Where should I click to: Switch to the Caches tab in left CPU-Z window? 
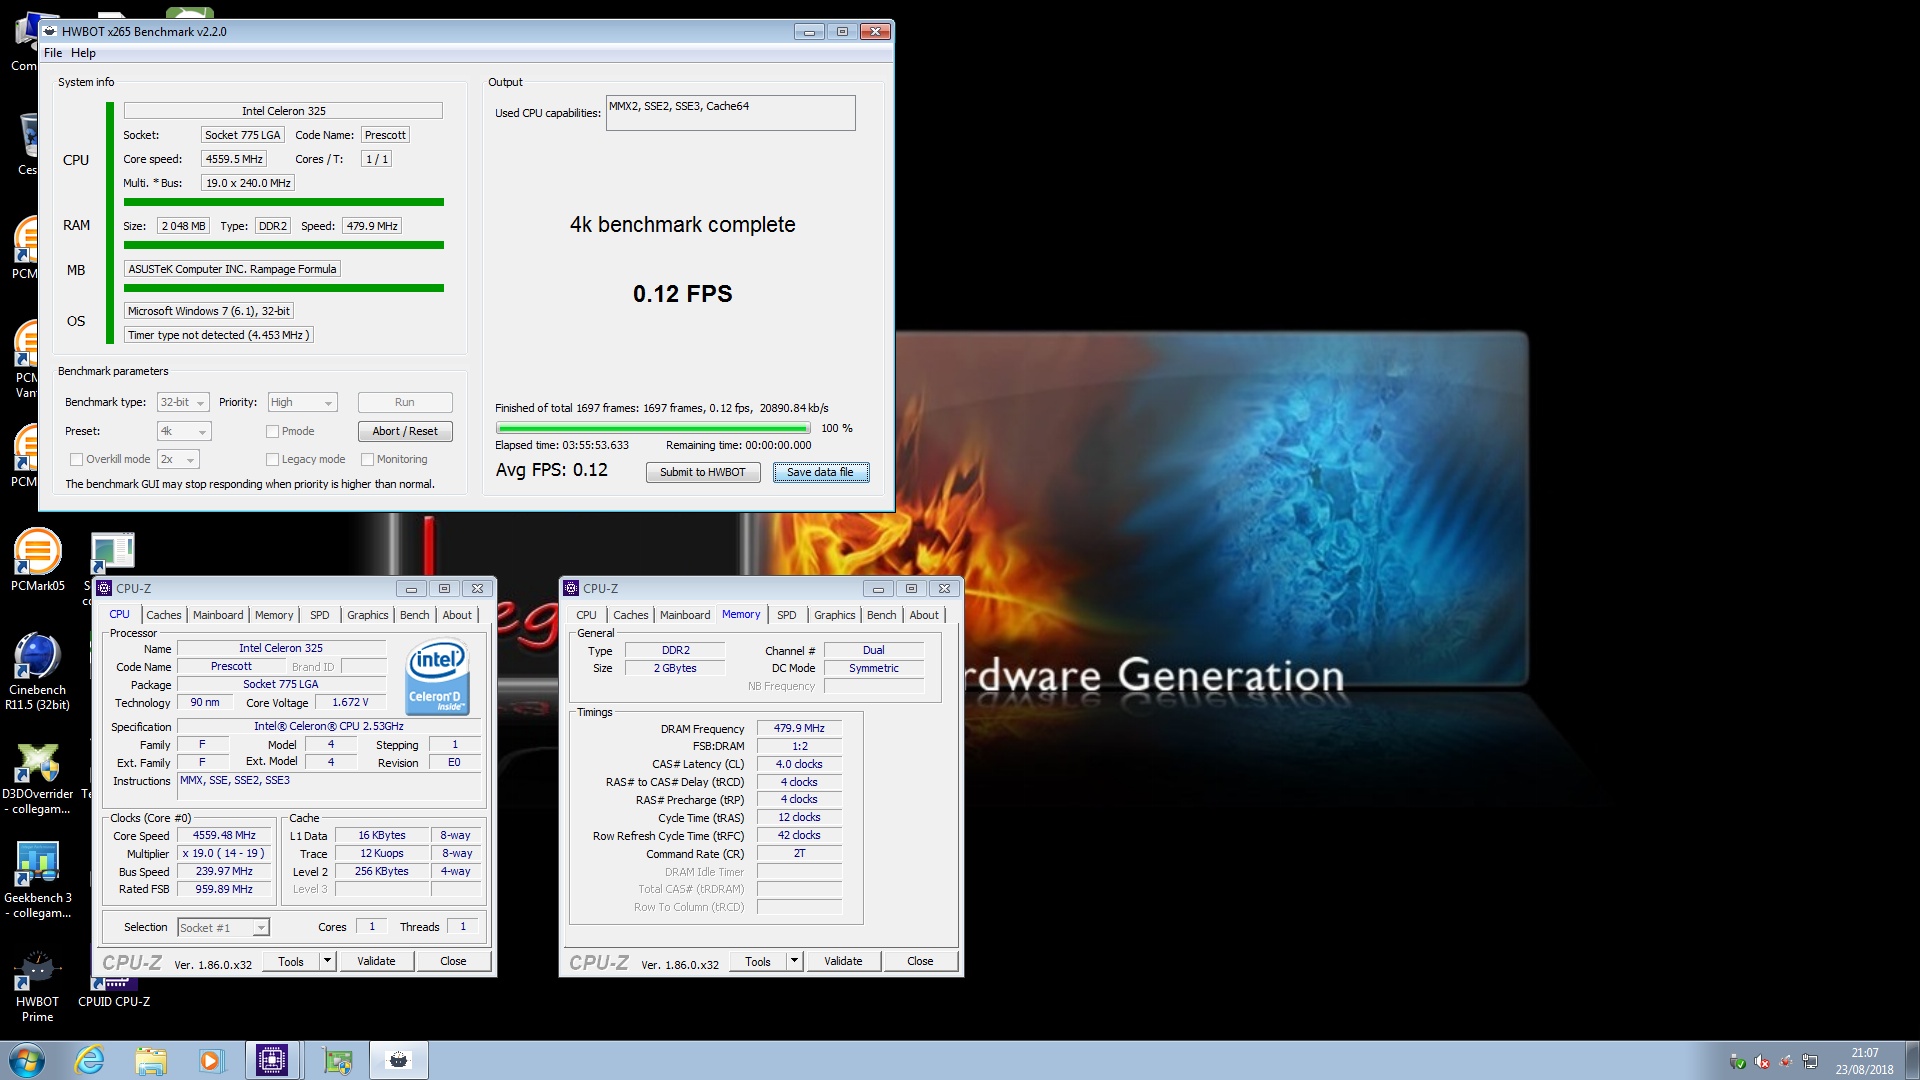(164, 615)
